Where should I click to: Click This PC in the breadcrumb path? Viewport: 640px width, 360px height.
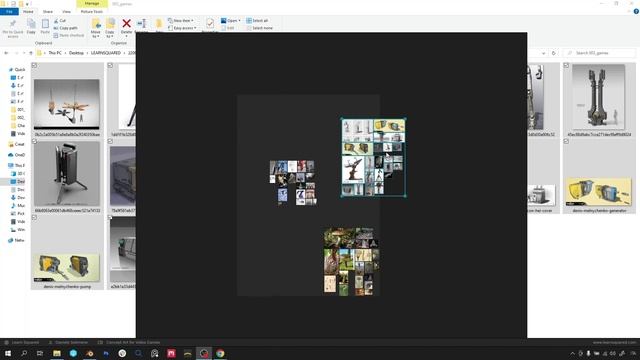point(55,53)
